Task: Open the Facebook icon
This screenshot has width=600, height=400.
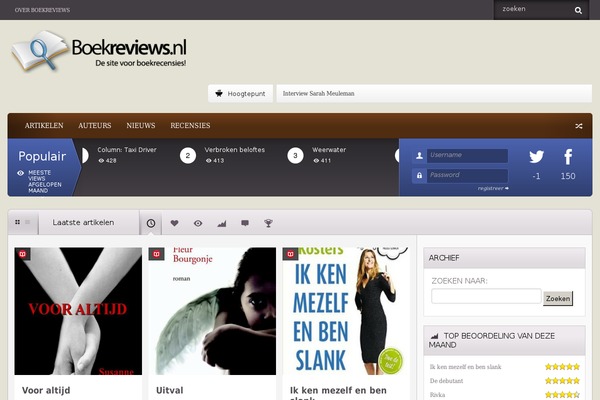Action: 568,157
